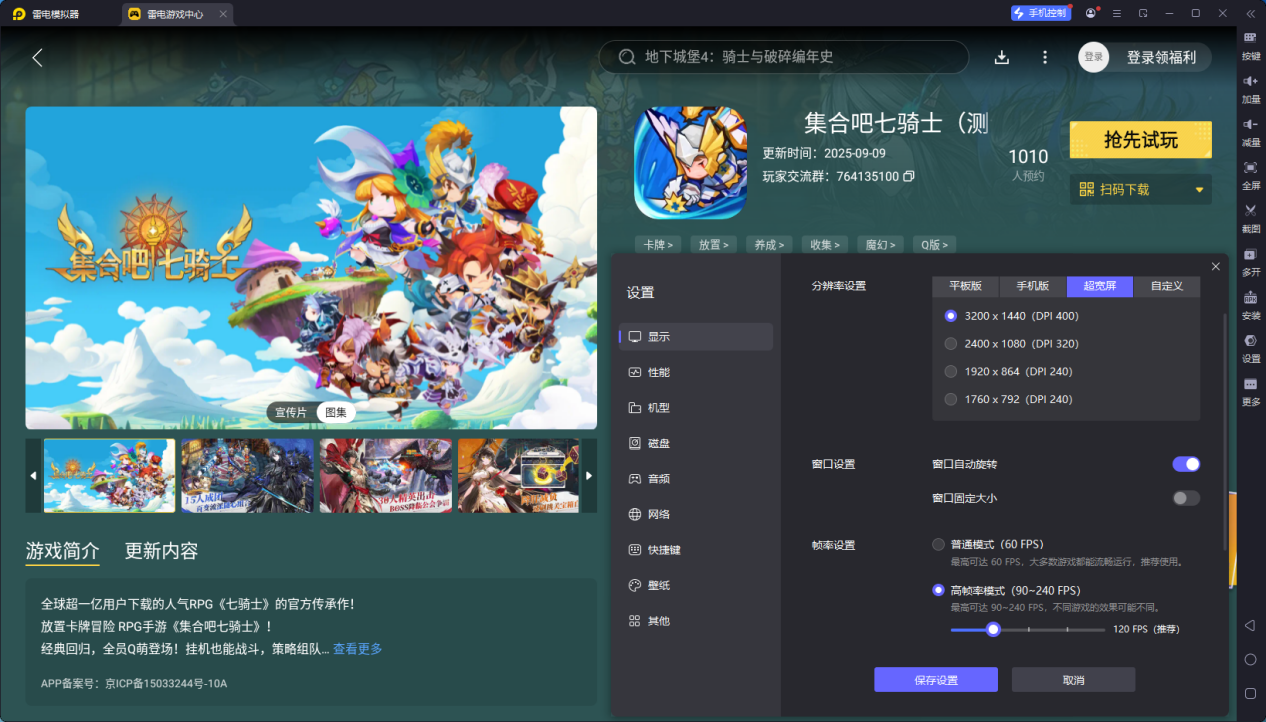Switch to the 更新内容 tab
Screen dimensions: 1266x722
tap(161, 551)
